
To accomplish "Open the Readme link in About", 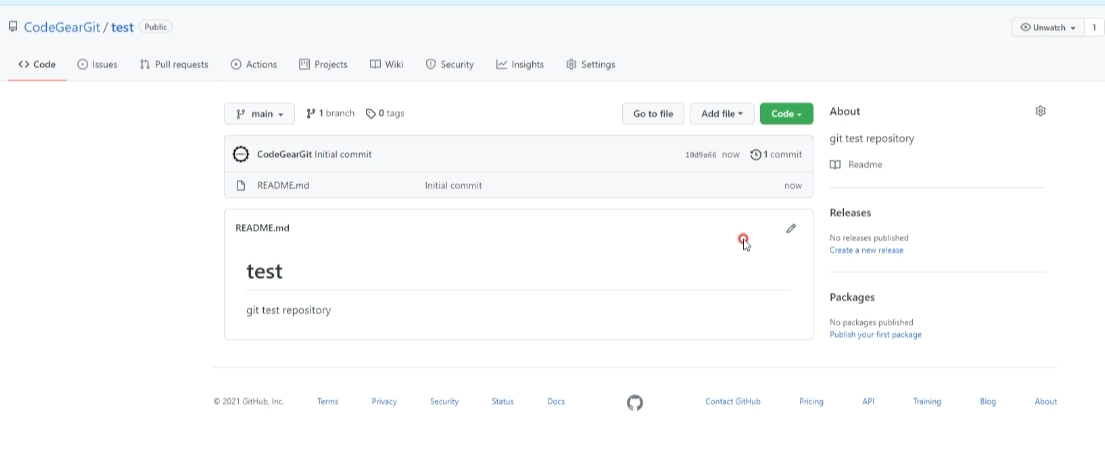I will (856, 164).
